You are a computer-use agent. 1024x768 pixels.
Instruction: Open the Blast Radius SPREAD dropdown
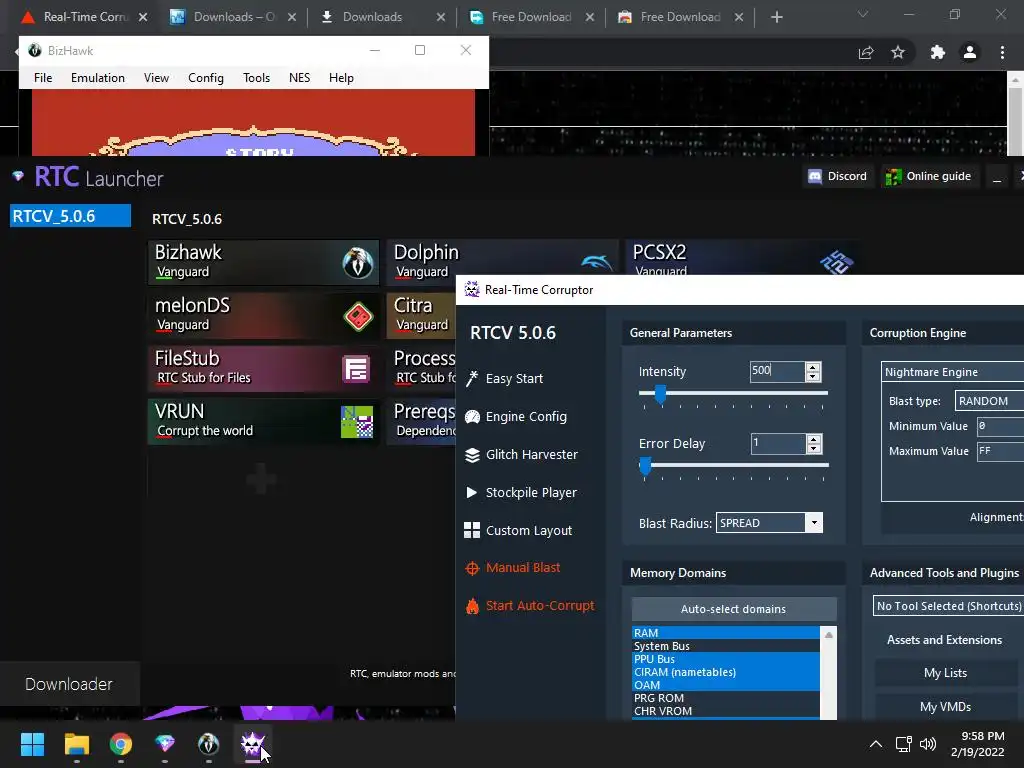[814, 522]
